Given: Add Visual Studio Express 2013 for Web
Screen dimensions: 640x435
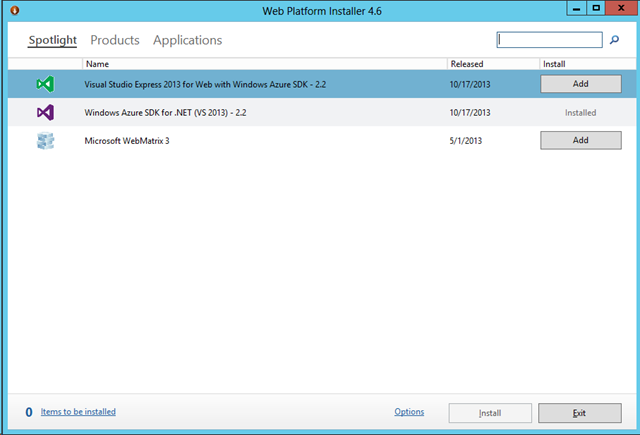Looking at the screenshot, I should pos(580,84).
